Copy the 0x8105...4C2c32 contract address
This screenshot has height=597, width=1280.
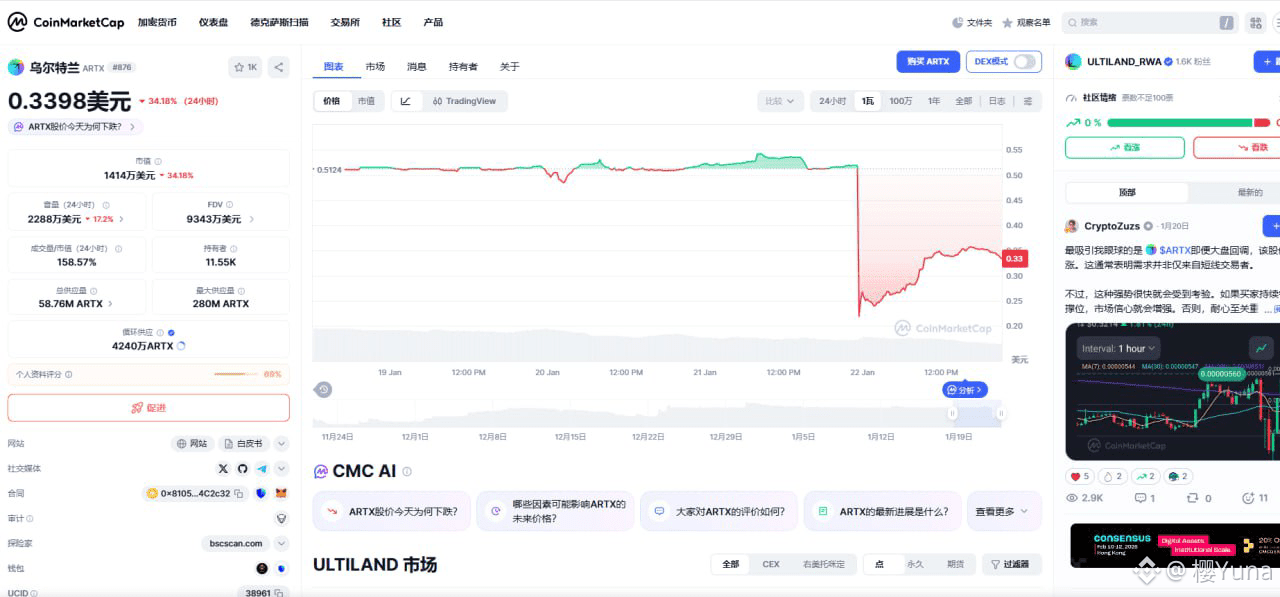[239, 493]
